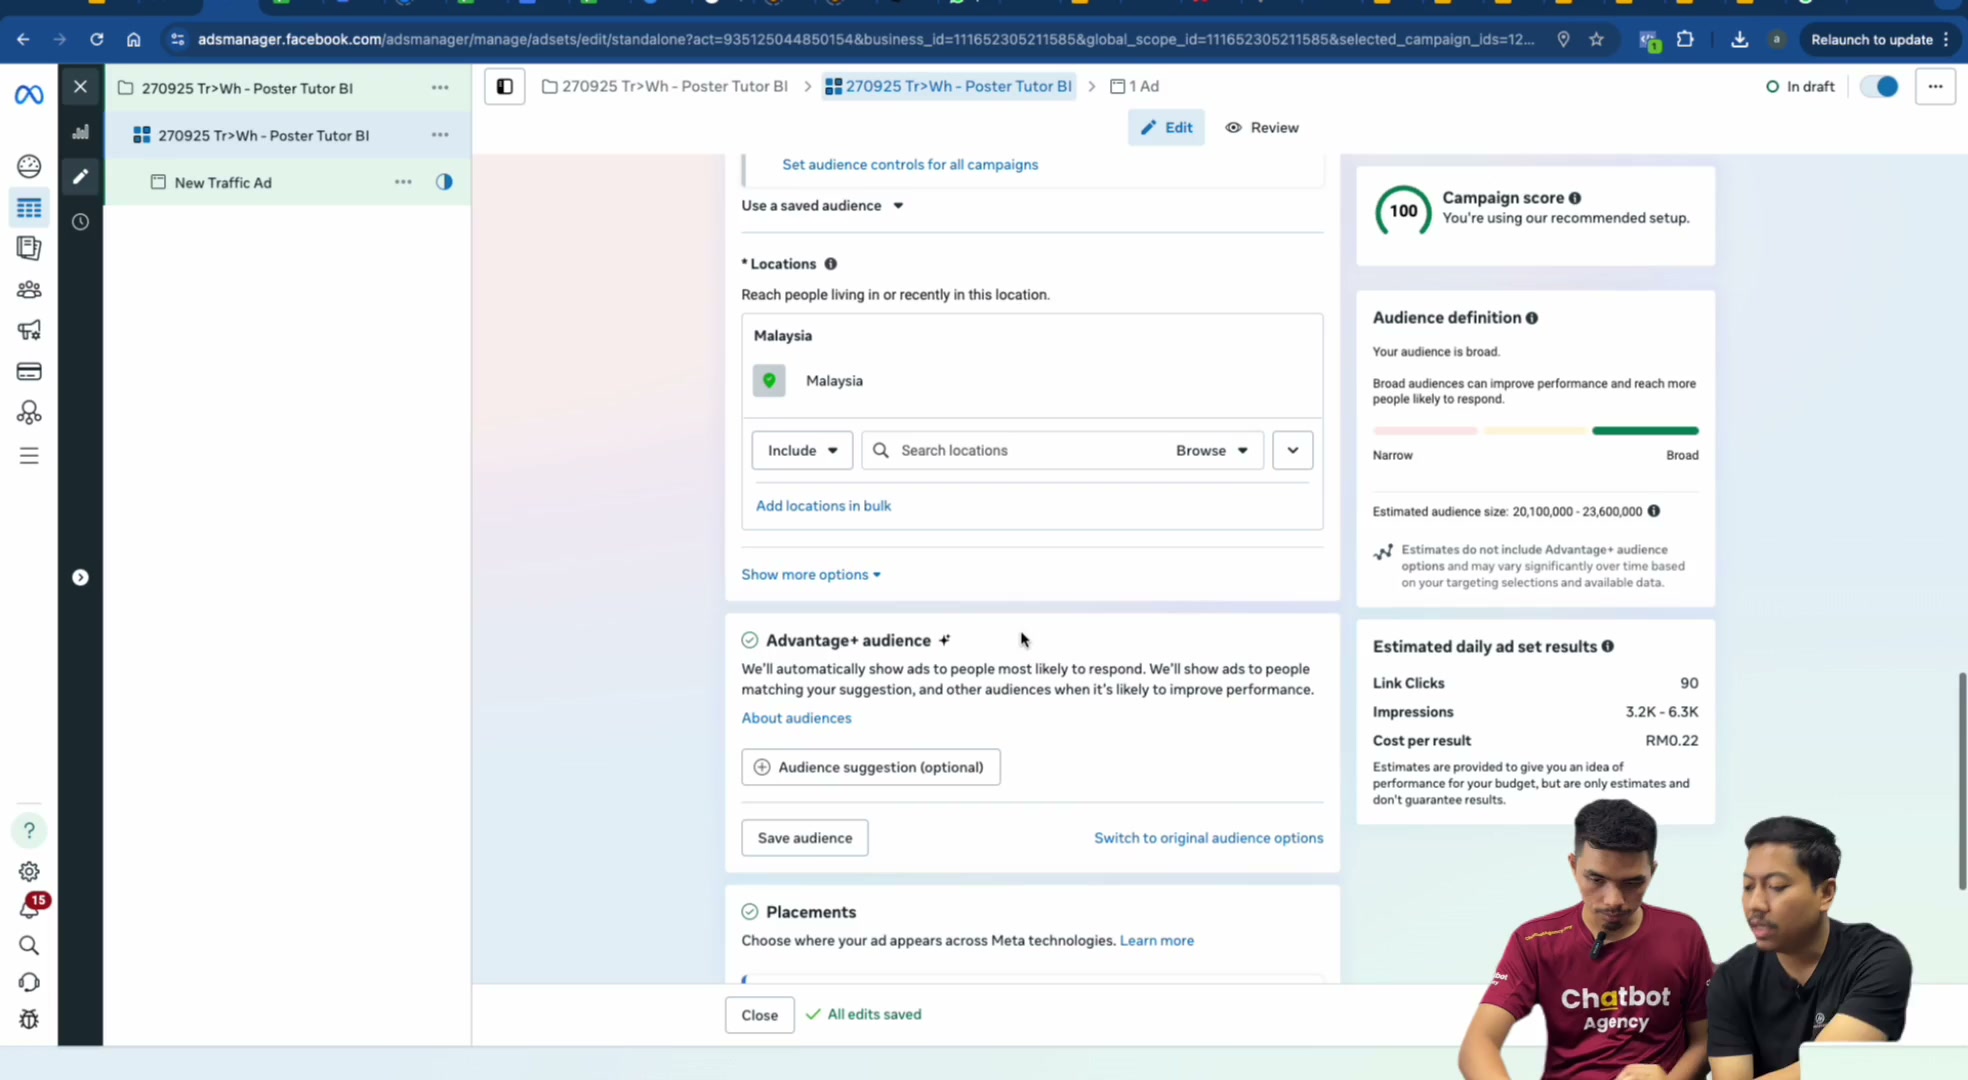Expand the chevron dropdown next to Browse
The width and height of the screenshot is (1968, 1080).
[x=1293, y=451]
